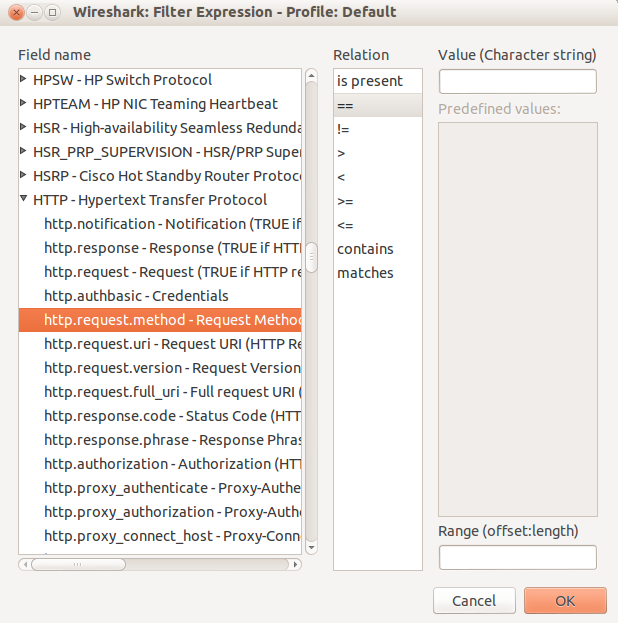Select the HSRP Cisco Hot Standby Router row

pyautogui.click(x=160, y=176)
